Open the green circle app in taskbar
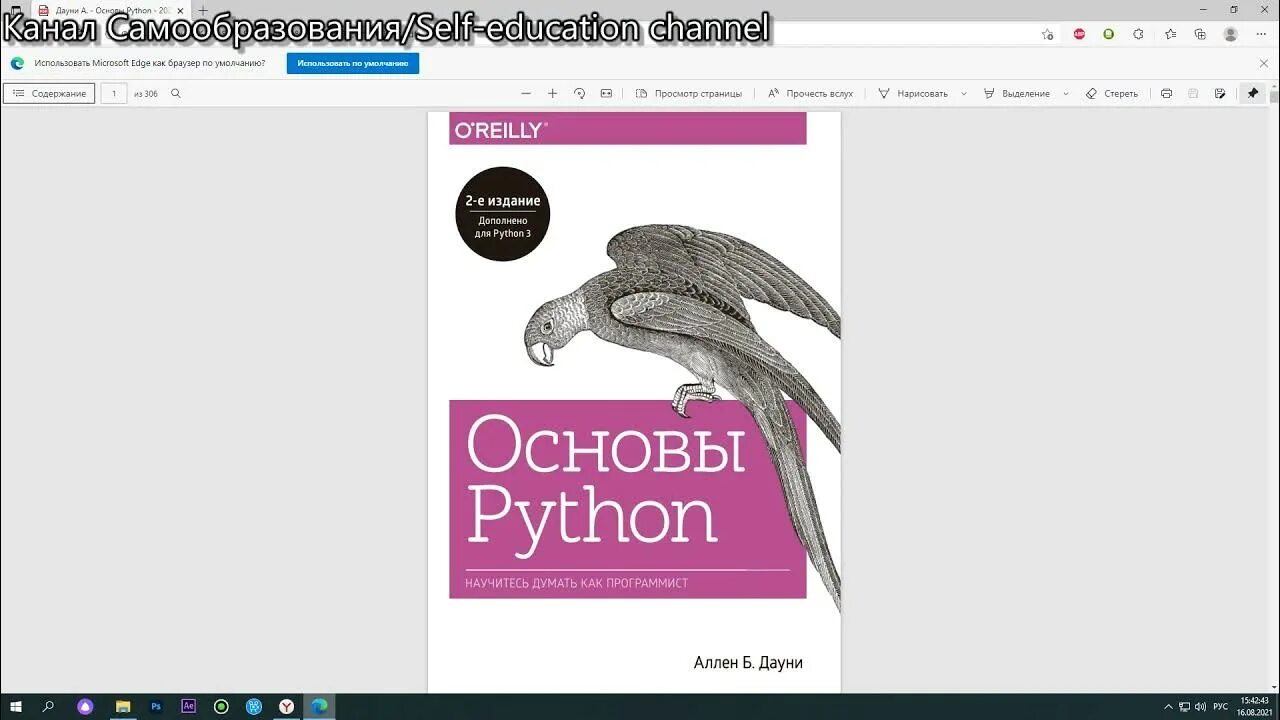Viewport: 1280px width, 720px height. (221, 706)
